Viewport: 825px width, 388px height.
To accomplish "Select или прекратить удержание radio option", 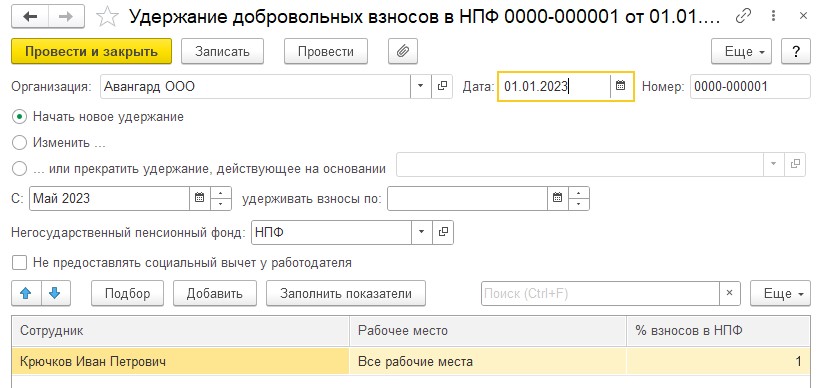I will pyautogui.click(x=19, y=169).
